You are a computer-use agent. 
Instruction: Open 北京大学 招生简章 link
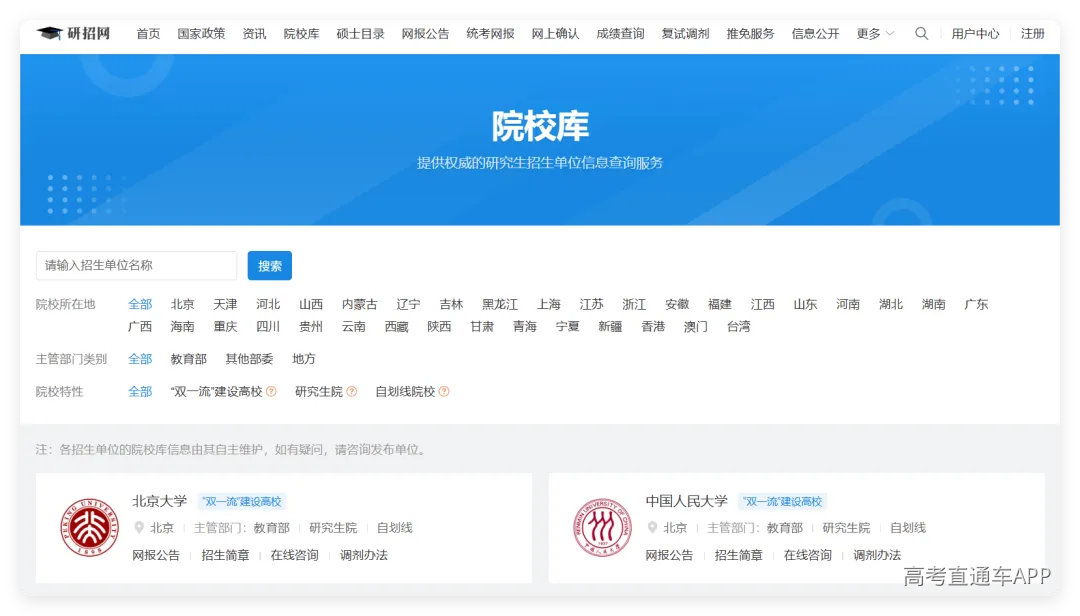click(225, 555)
